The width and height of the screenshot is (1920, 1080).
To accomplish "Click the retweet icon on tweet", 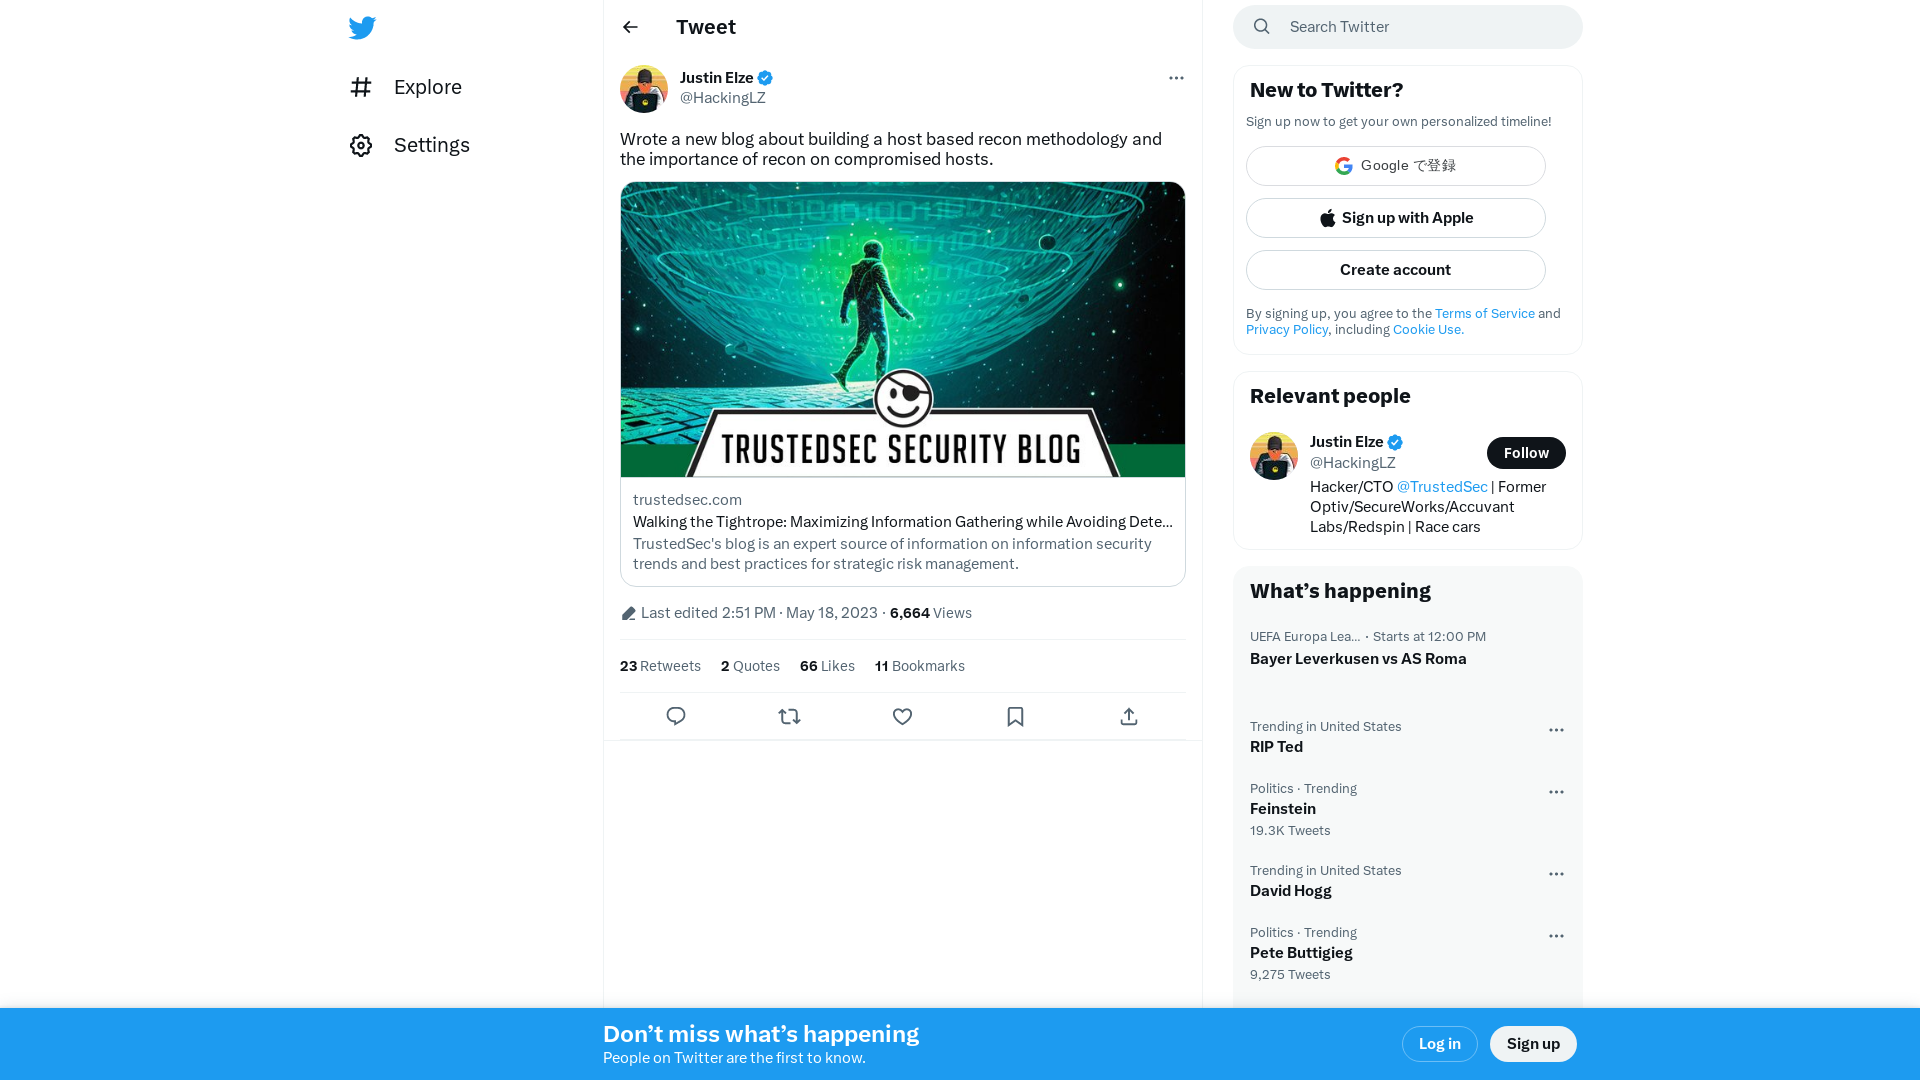I will (789, 716).
